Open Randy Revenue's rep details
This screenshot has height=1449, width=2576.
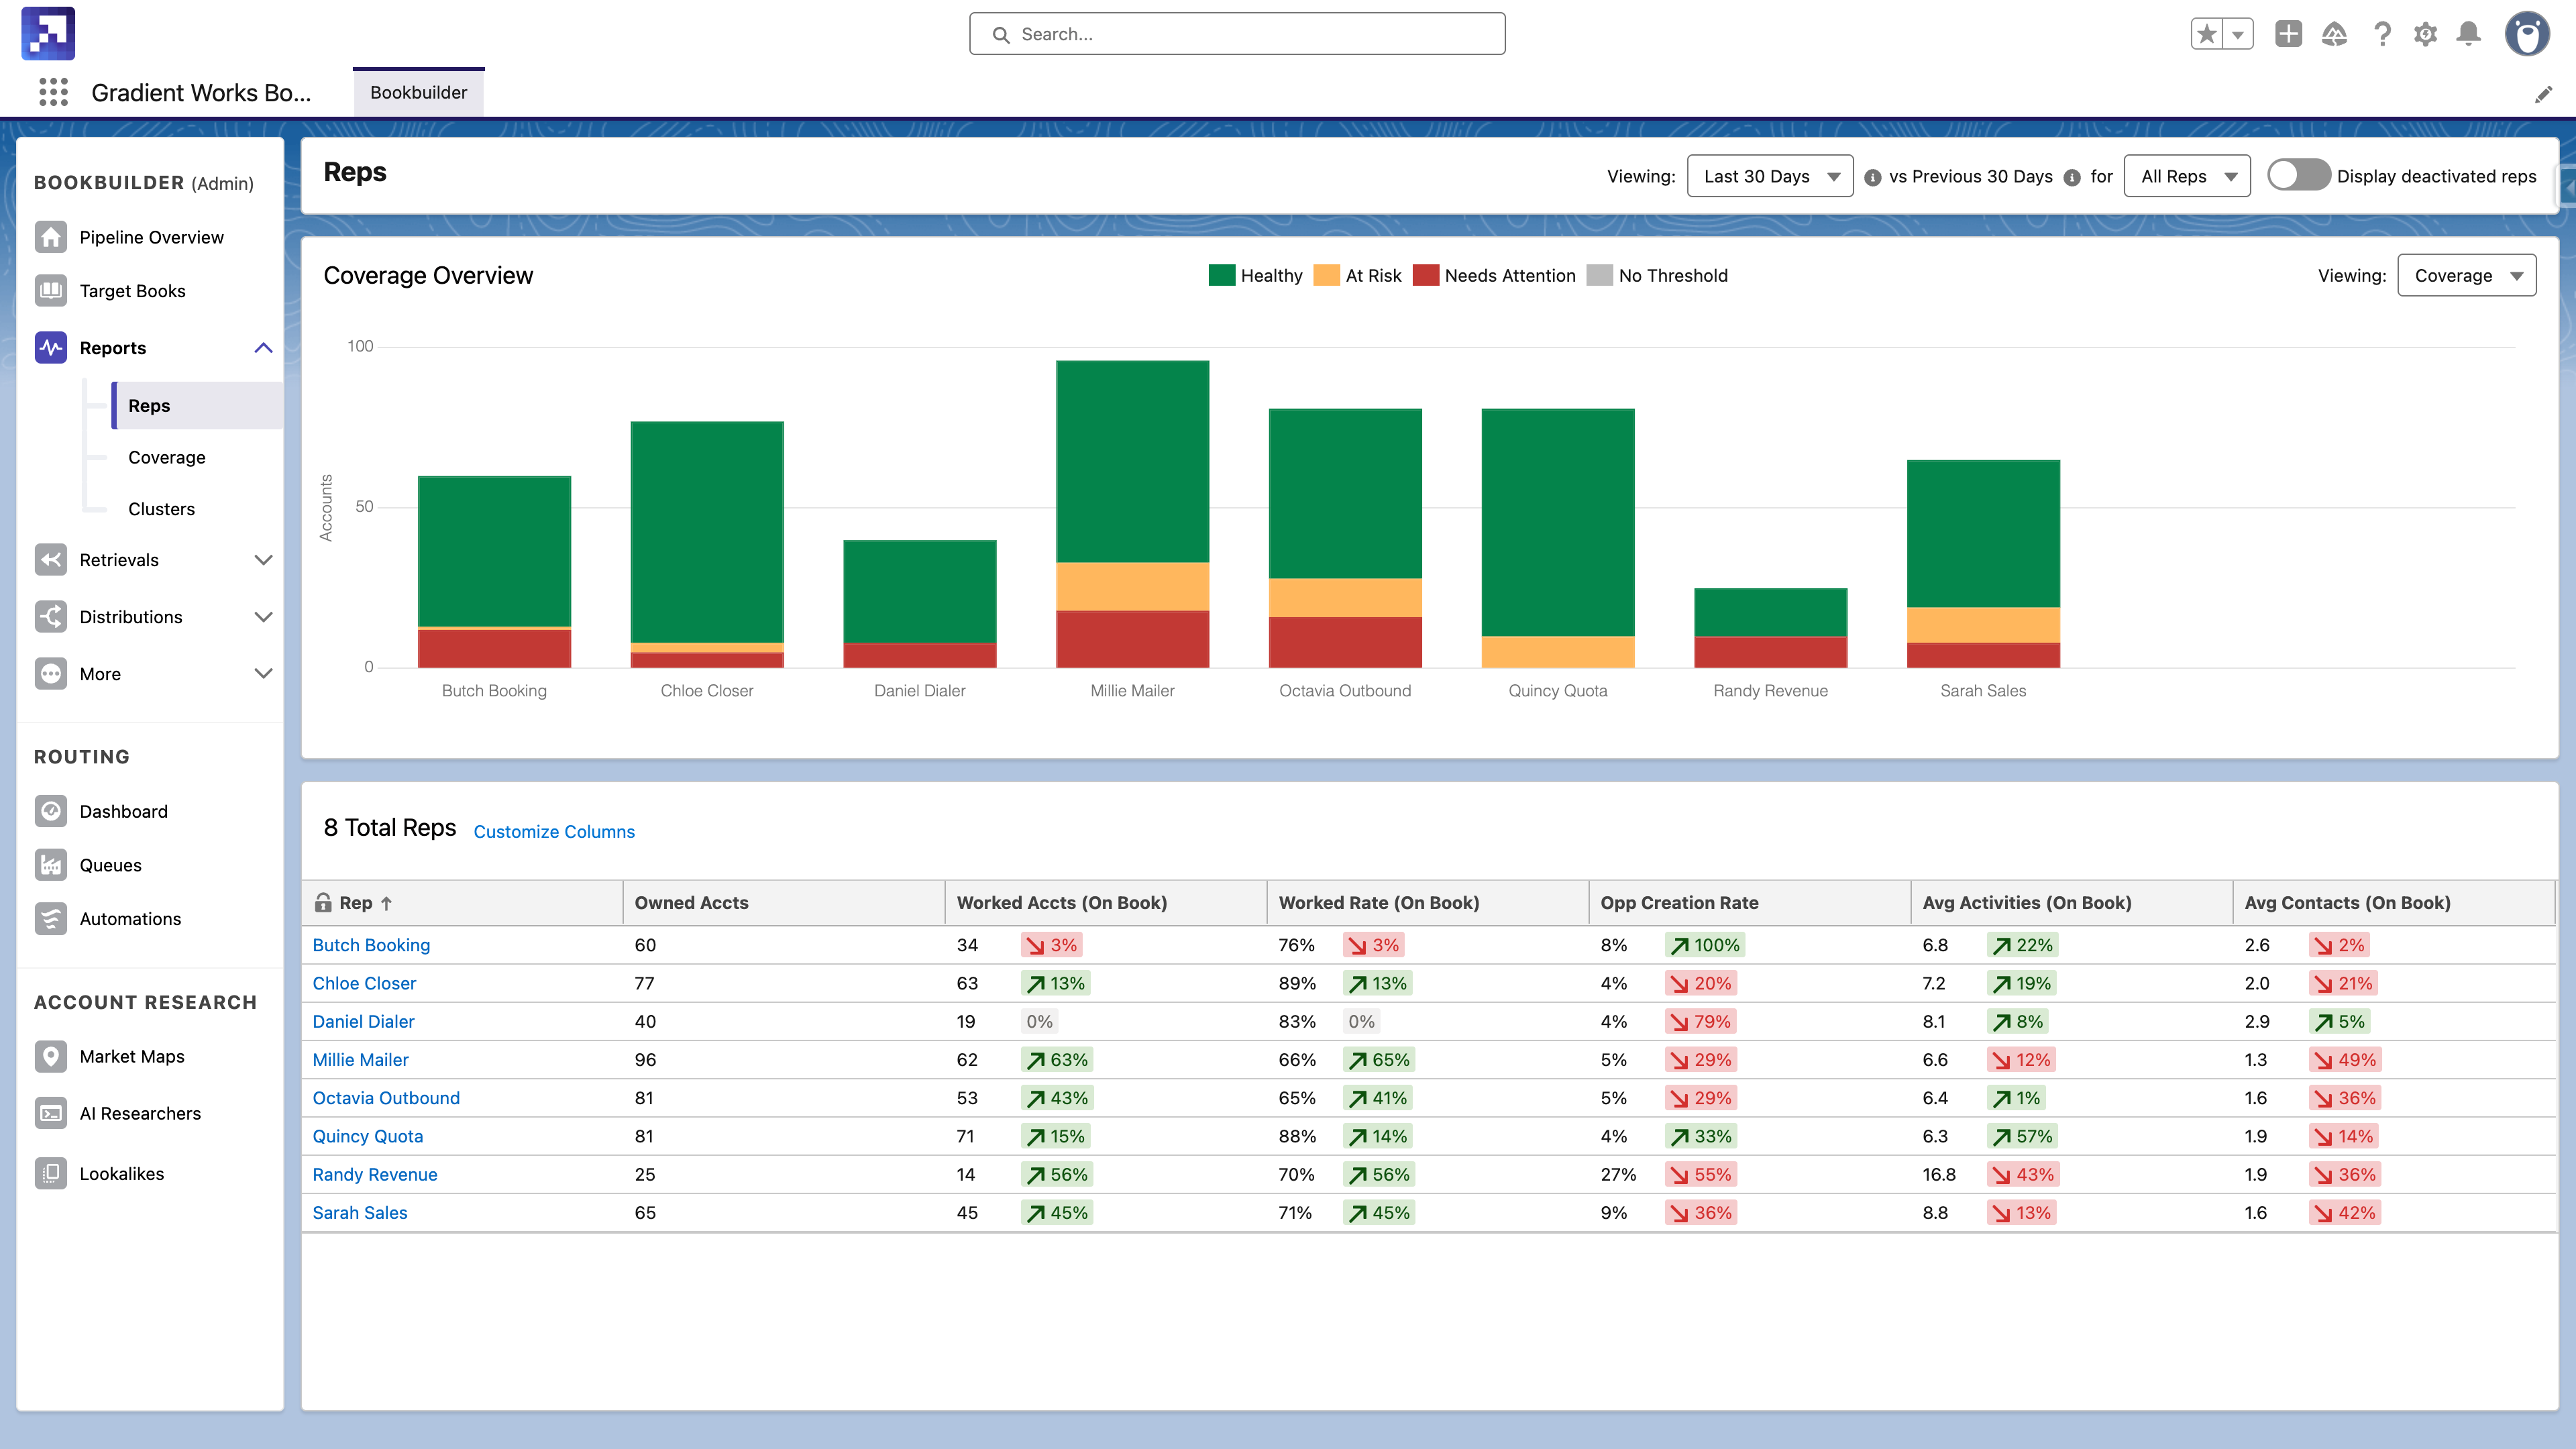pos(374,1174)
